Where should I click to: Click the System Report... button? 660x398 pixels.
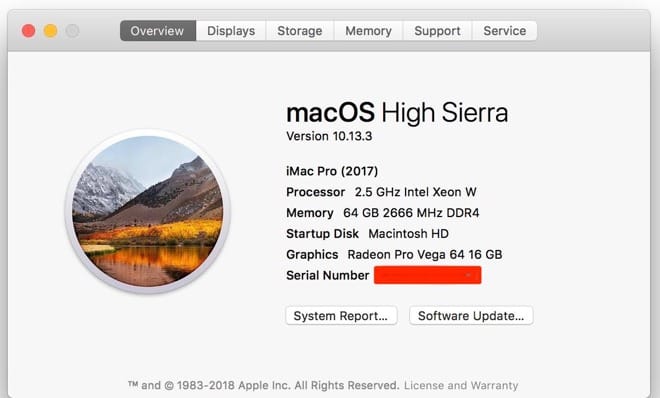[x=341, y=316]
